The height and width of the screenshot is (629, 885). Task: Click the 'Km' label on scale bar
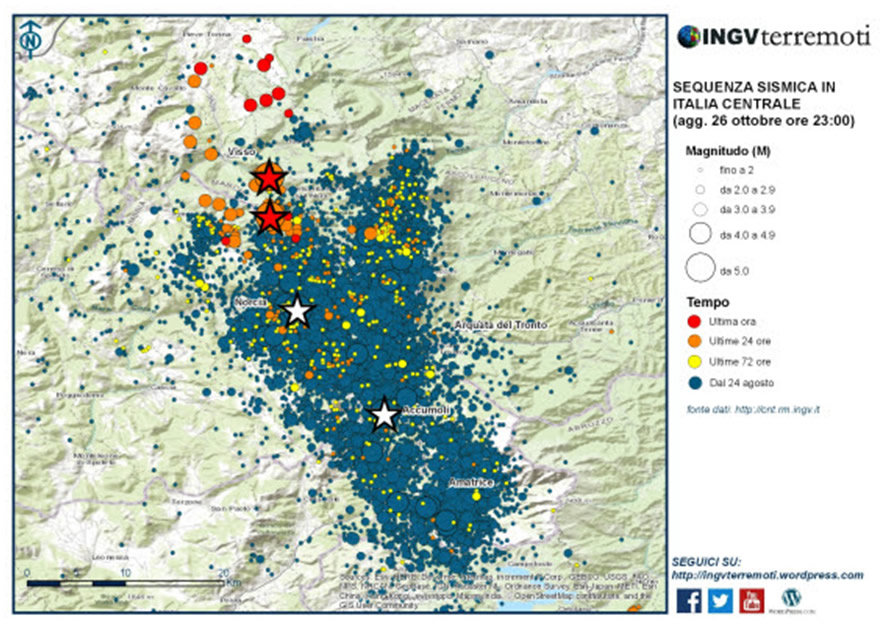click(234, 582)
